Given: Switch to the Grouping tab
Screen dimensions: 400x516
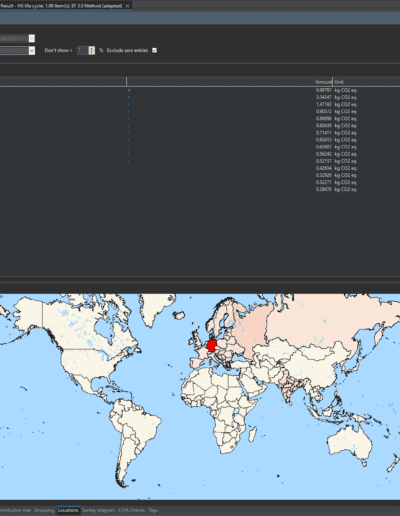Looking at the screenshot, I should (44, 510).
